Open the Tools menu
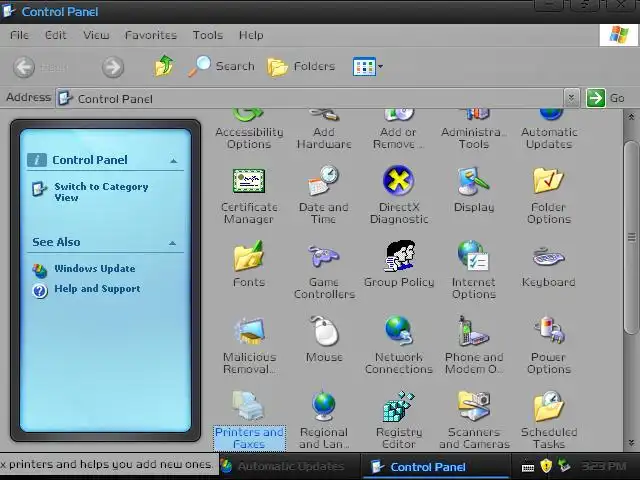 pyautogui.click(x=208, y=35)
